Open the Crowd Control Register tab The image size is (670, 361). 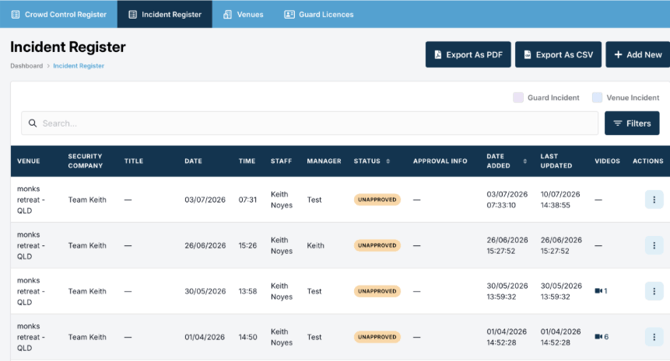[x=59, y=15]
